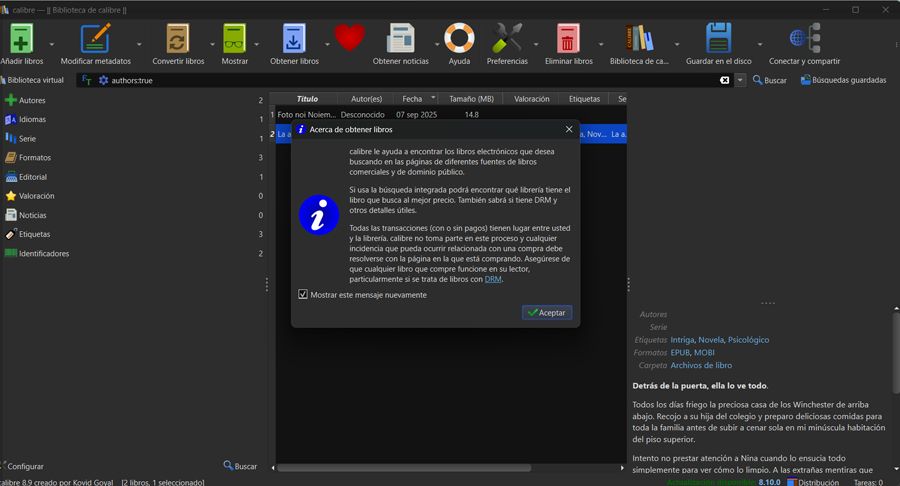Open the search history dropdown arrow
The width and height of the screenshot is (900, 486).
[740, 80]
